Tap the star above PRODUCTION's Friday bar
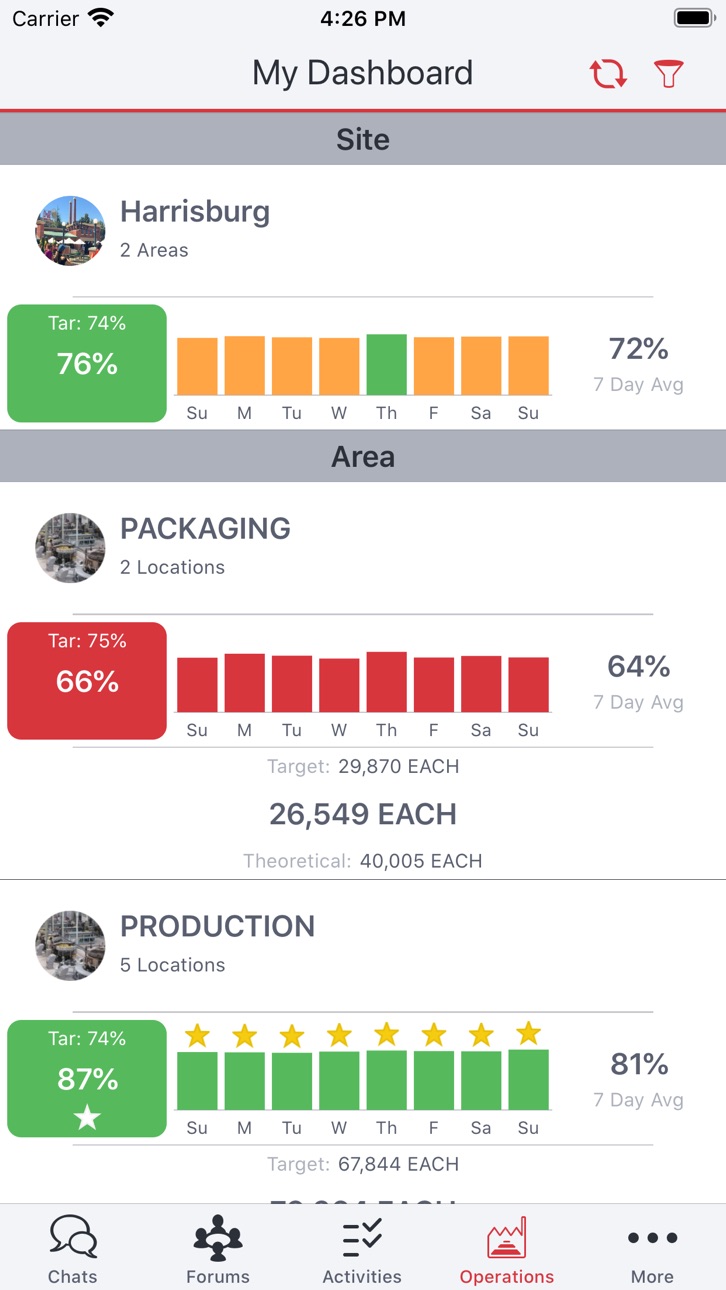The image size is (726, 1290). [434, 1035]
